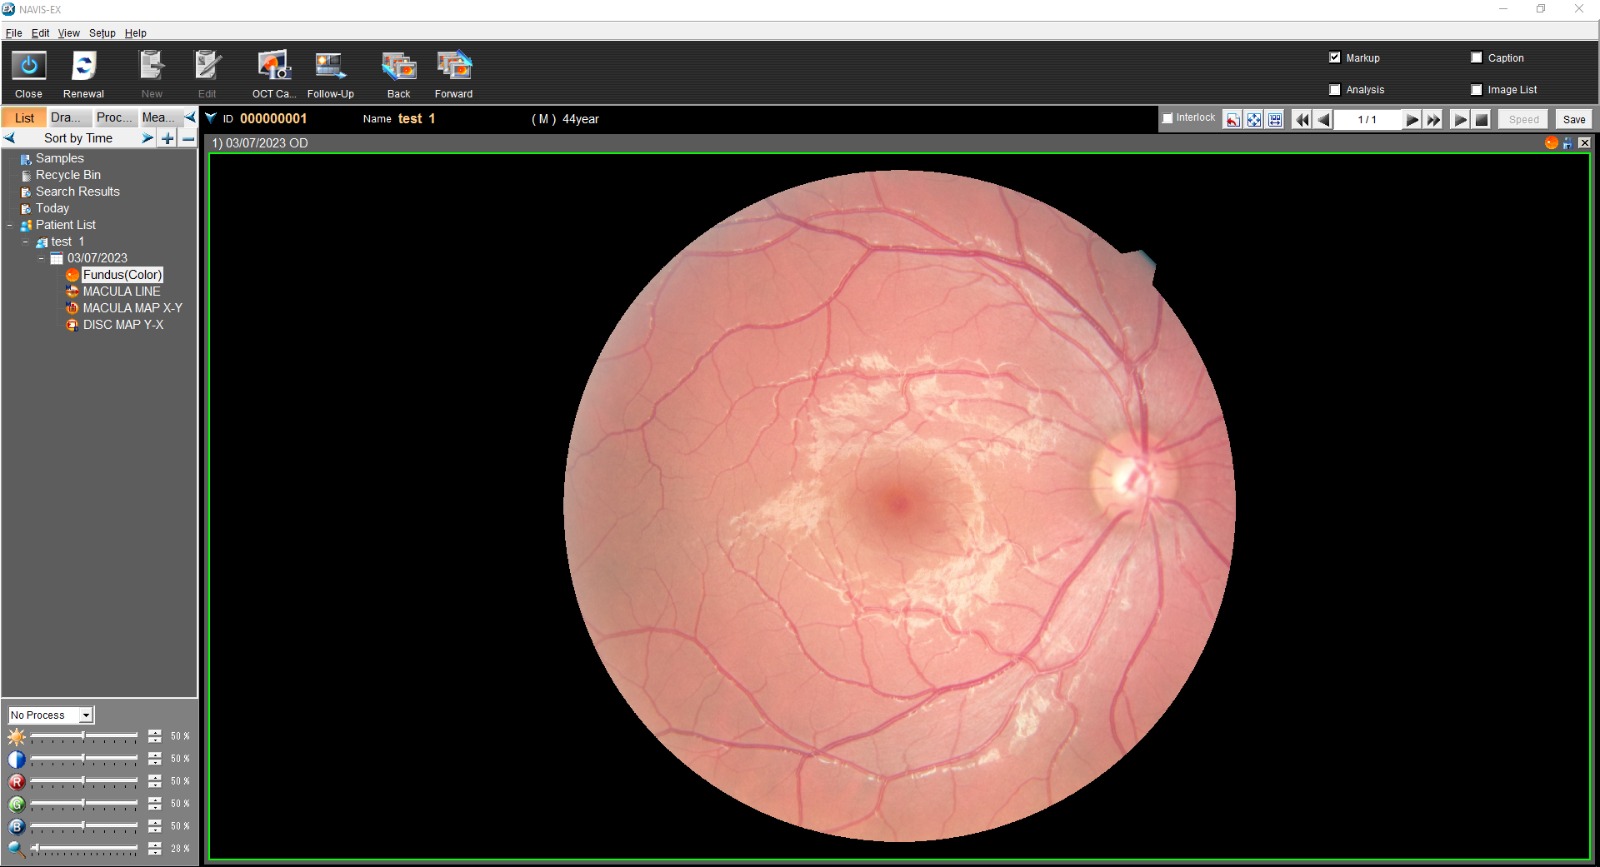Image resolution: width=1600 pixels, height=867 pixels.
Task: Click the Back toolbar icon
Action: click(x=399, y=67)
